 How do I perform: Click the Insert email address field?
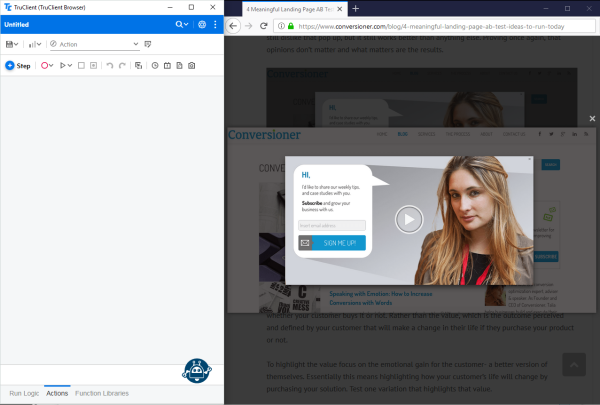[x=332, y=225]
